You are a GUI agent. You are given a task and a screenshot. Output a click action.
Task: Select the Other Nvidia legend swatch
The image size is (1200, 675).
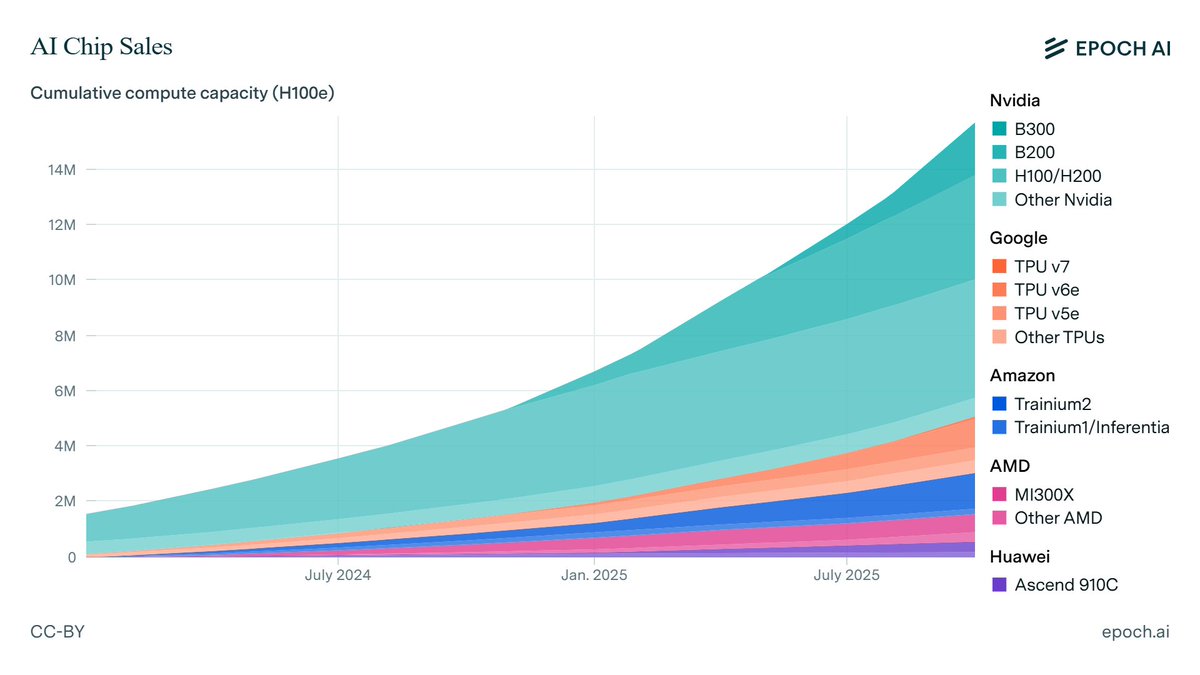tap(998, 199)
